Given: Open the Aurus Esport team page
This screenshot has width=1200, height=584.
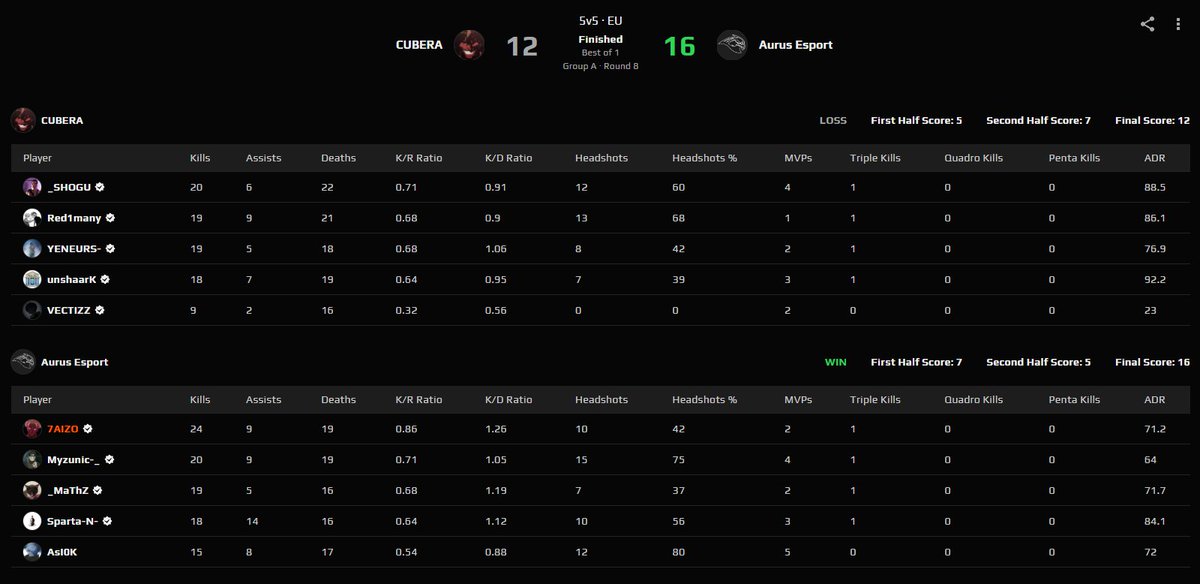Looking at the screenshot, I should click(72, 362).
